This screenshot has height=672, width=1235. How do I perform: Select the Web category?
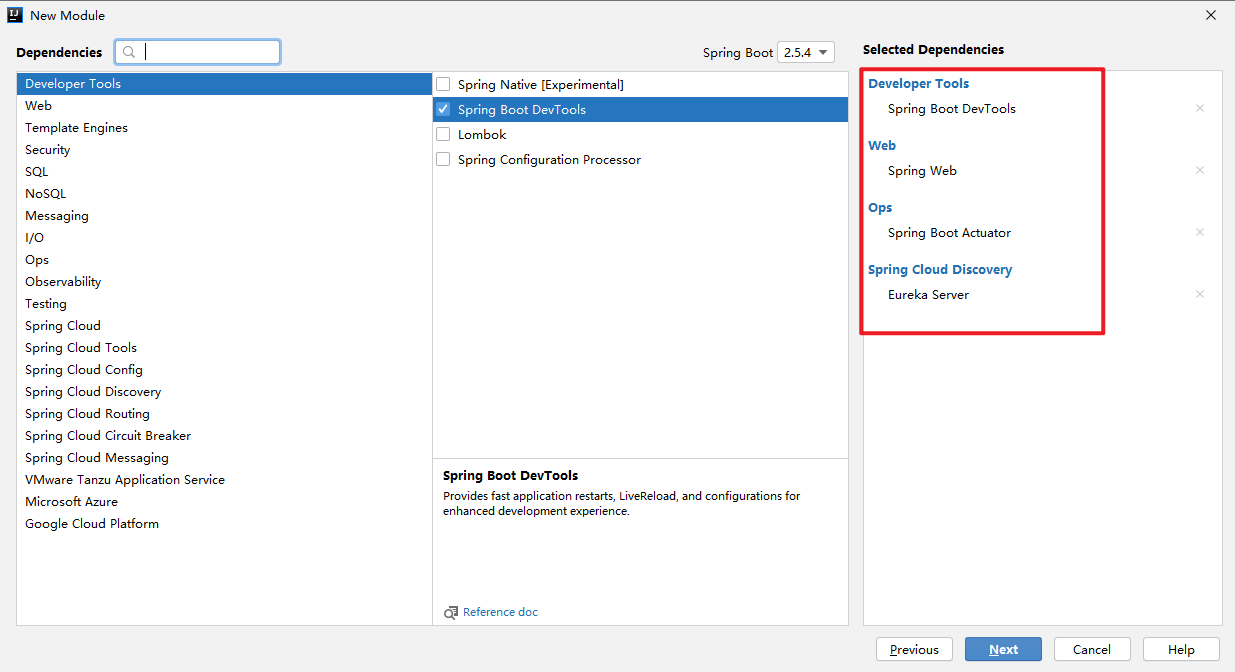pyautogui.click(x=39, y=106)
